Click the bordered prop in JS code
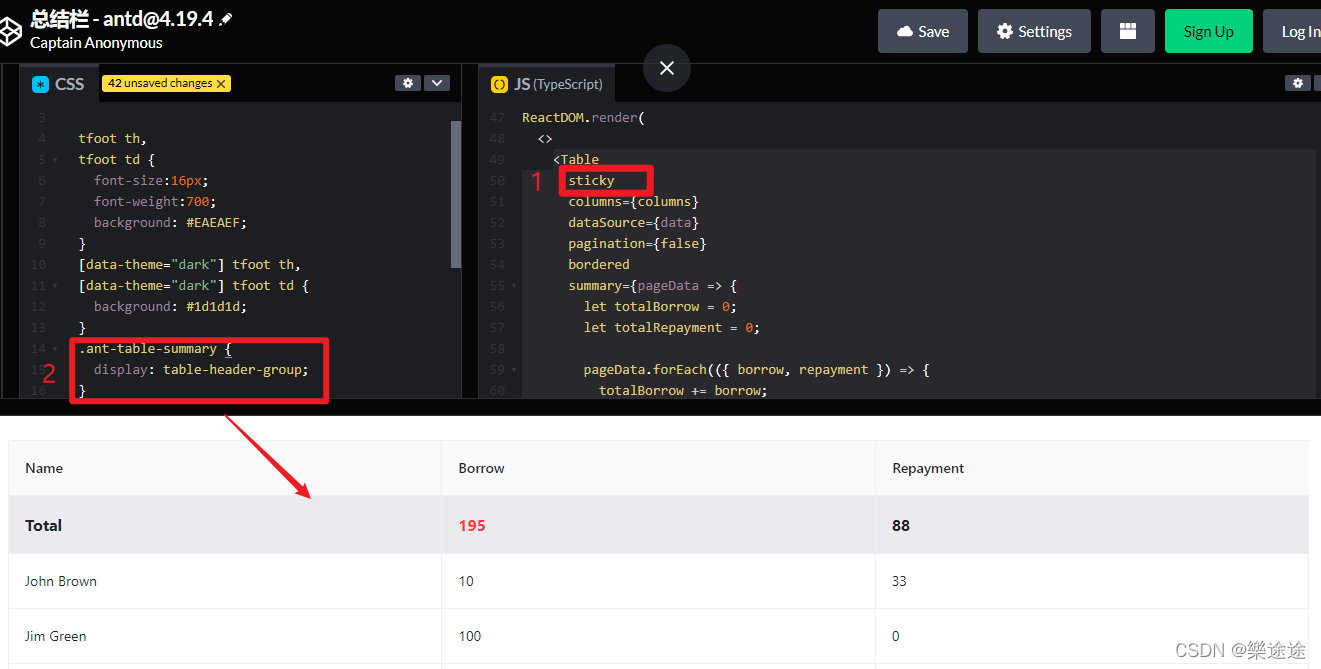Image resolution: width=1321 pixels, height=669 pixels. (x=599, y=265)
